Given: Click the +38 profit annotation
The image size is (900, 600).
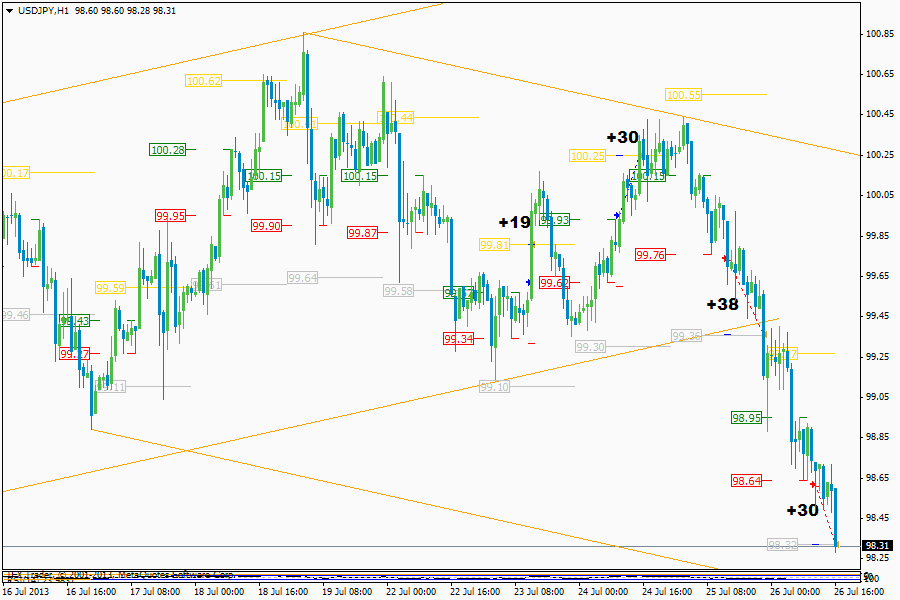Looking at the screenshot, I should pos(723,304).
